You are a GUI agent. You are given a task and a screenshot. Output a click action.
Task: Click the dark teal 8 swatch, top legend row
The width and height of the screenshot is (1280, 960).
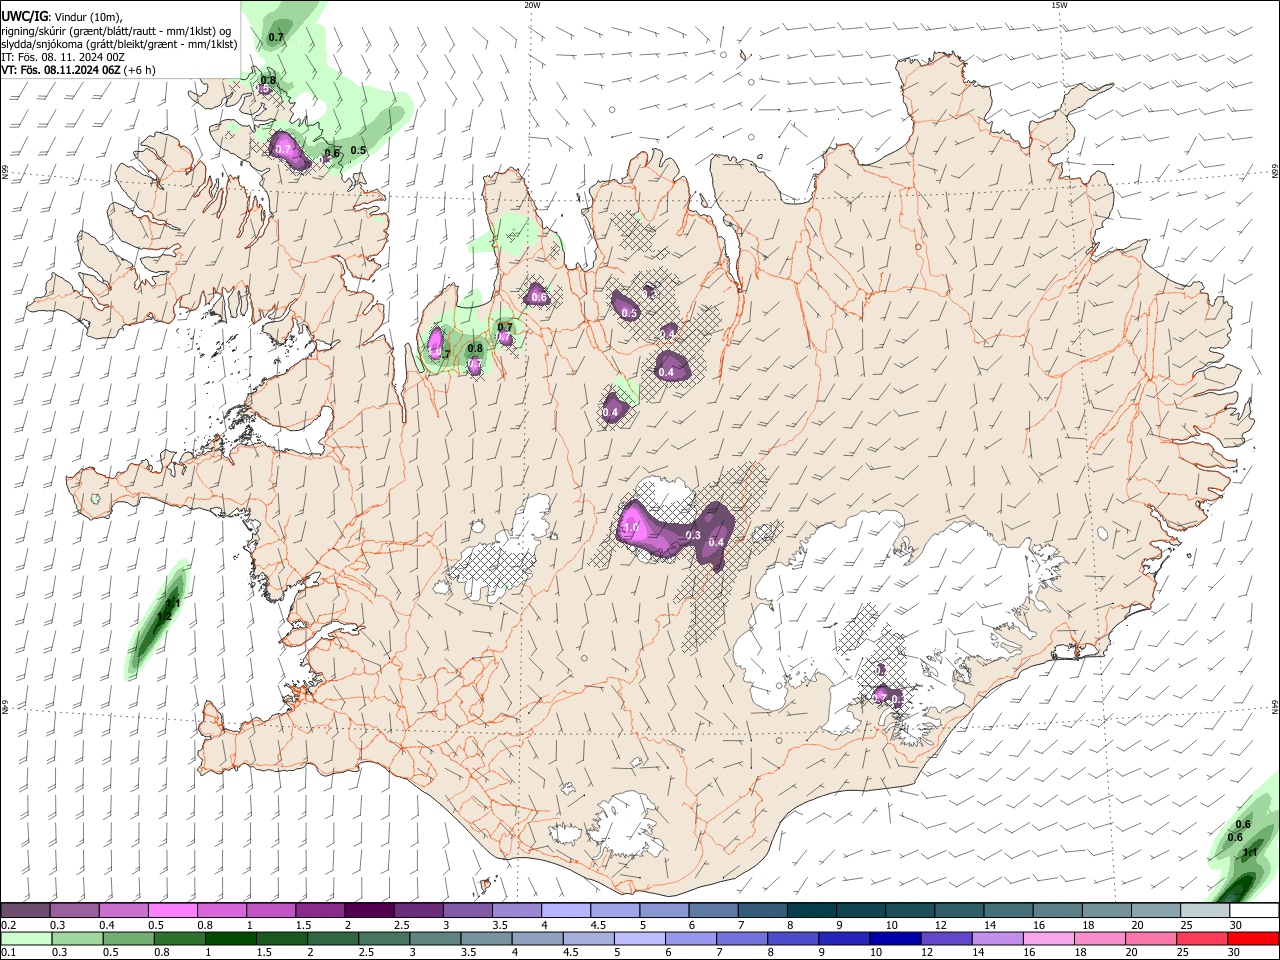click(x=811, y=911)
